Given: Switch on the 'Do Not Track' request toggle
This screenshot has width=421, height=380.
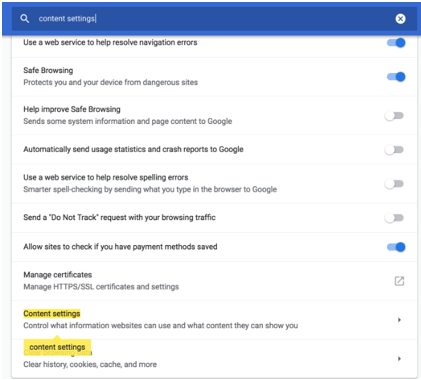Looking at the screenshot, I should click(394, 218).
